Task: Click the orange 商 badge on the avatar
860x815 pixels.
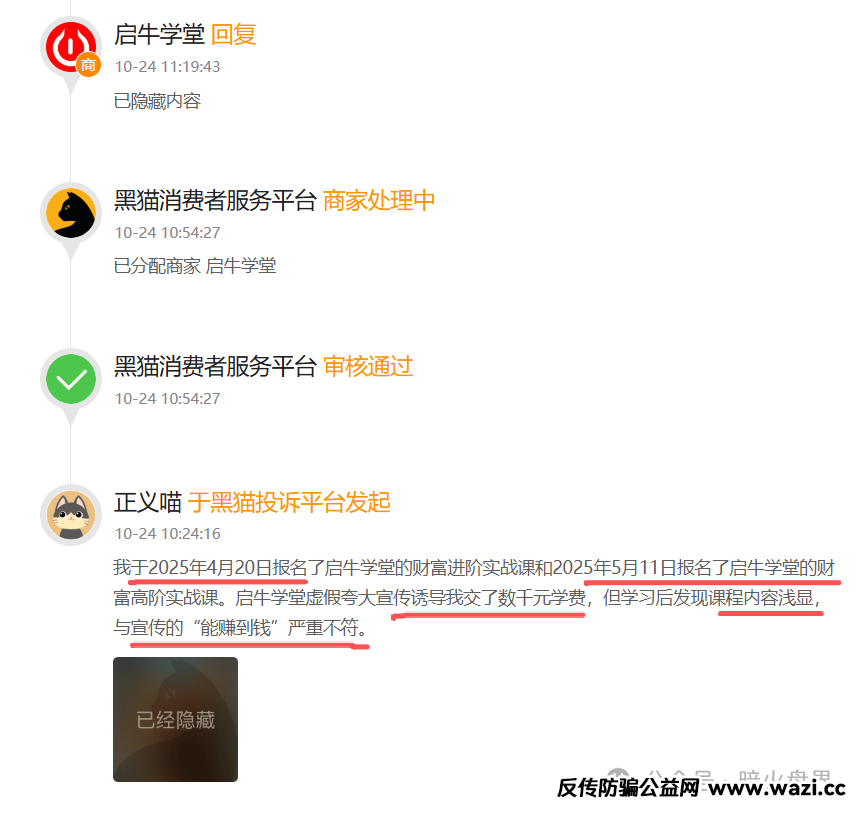Action: tap(88, 65)
